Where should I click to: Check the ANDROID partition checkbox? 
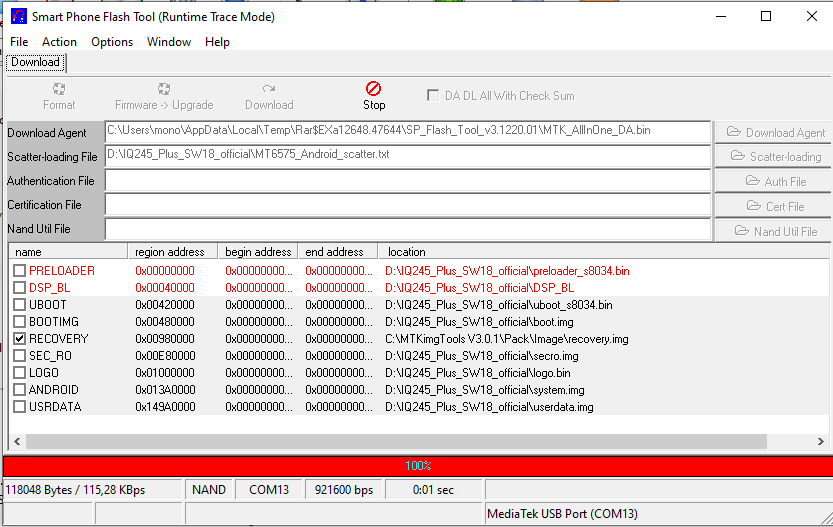(20, 390)
